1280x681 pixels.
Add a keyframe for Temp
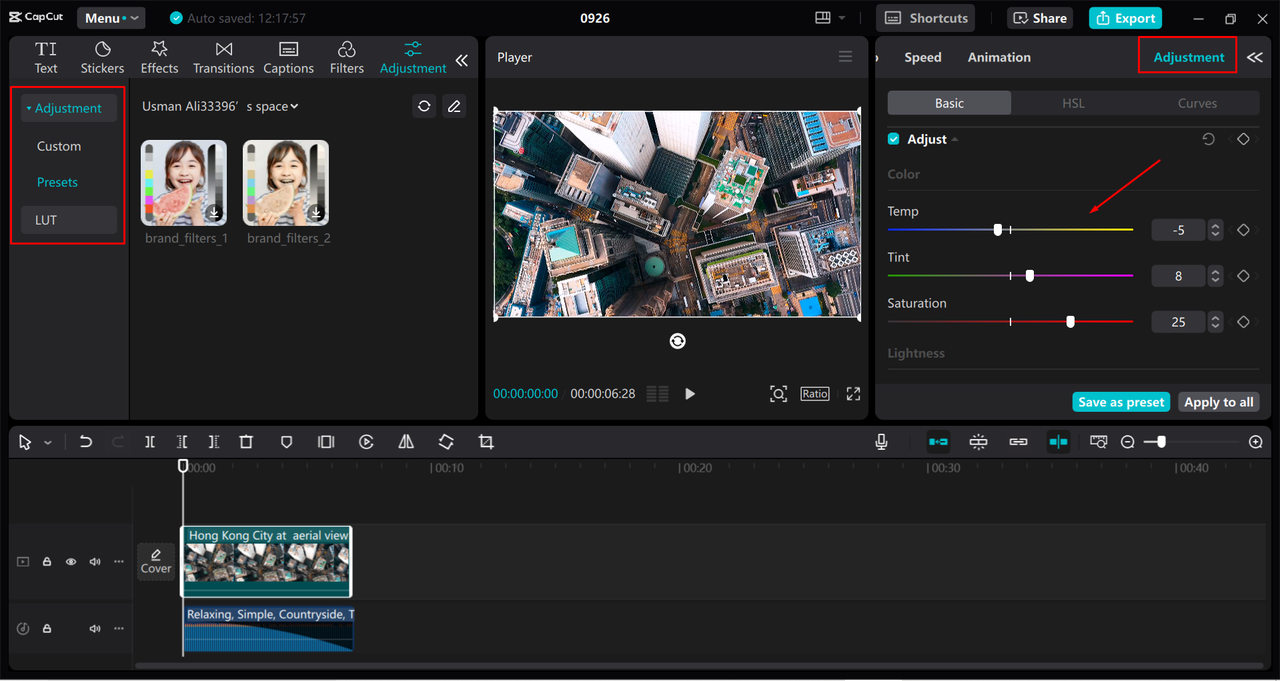point(1243,230)
